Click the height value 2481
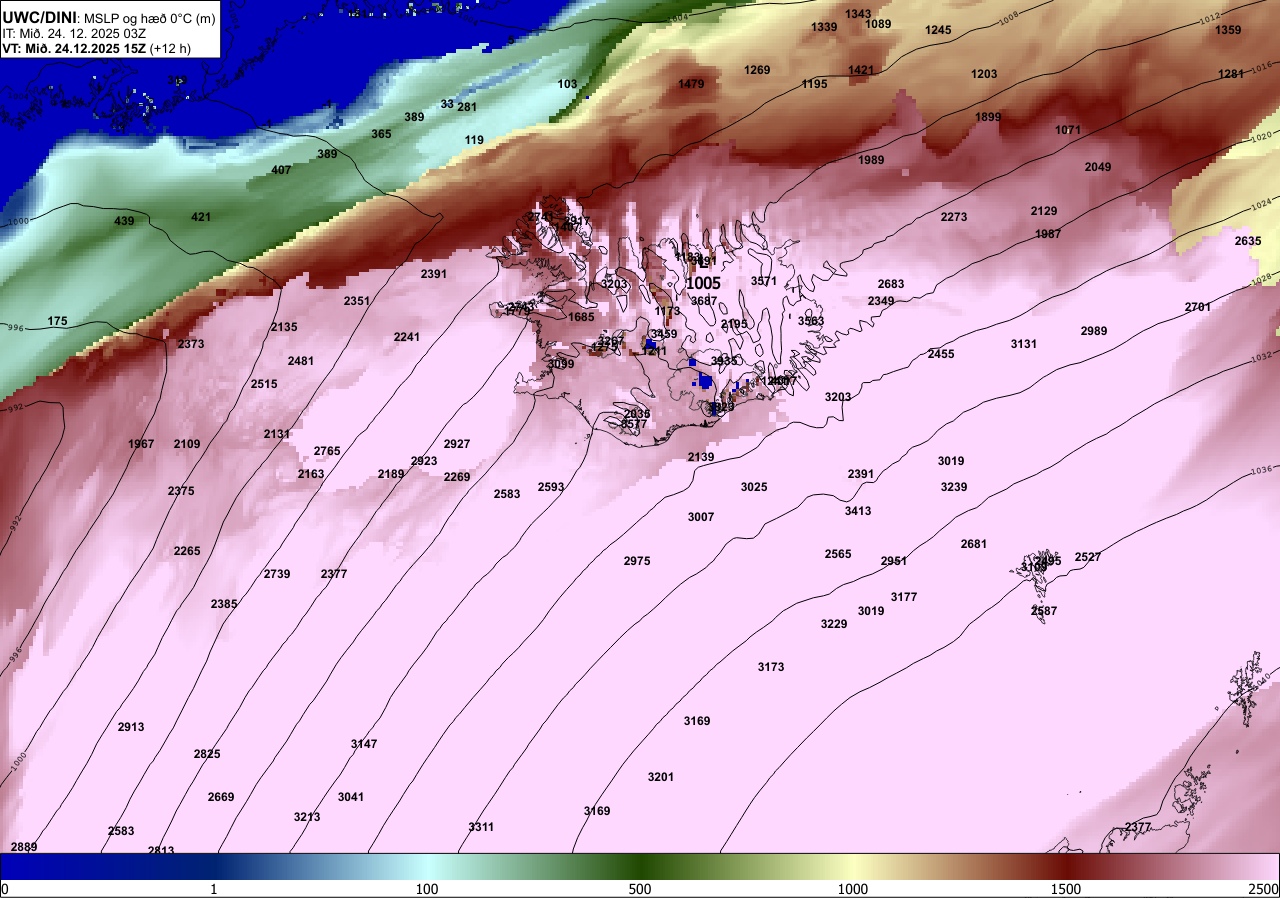This screenshot has width=1280, height=898. click(x=301, y=361)
